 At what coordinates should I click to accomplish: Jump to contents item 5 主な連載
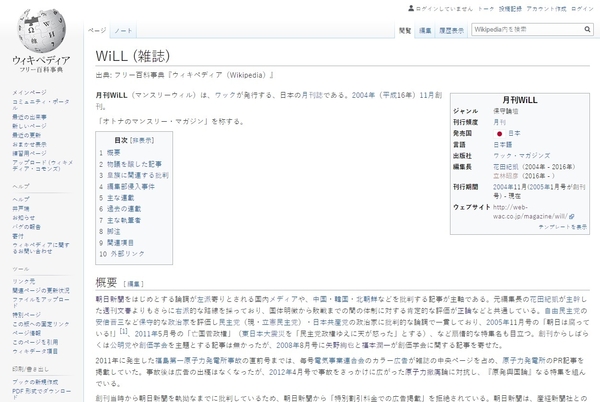(x=117, y=198)
